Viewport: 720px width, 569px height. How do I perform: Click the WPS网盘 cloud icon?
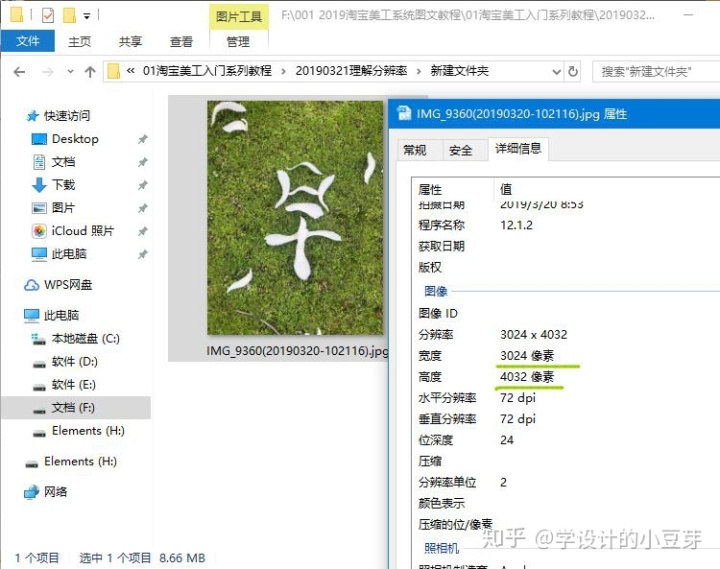(x=31, y=285)
